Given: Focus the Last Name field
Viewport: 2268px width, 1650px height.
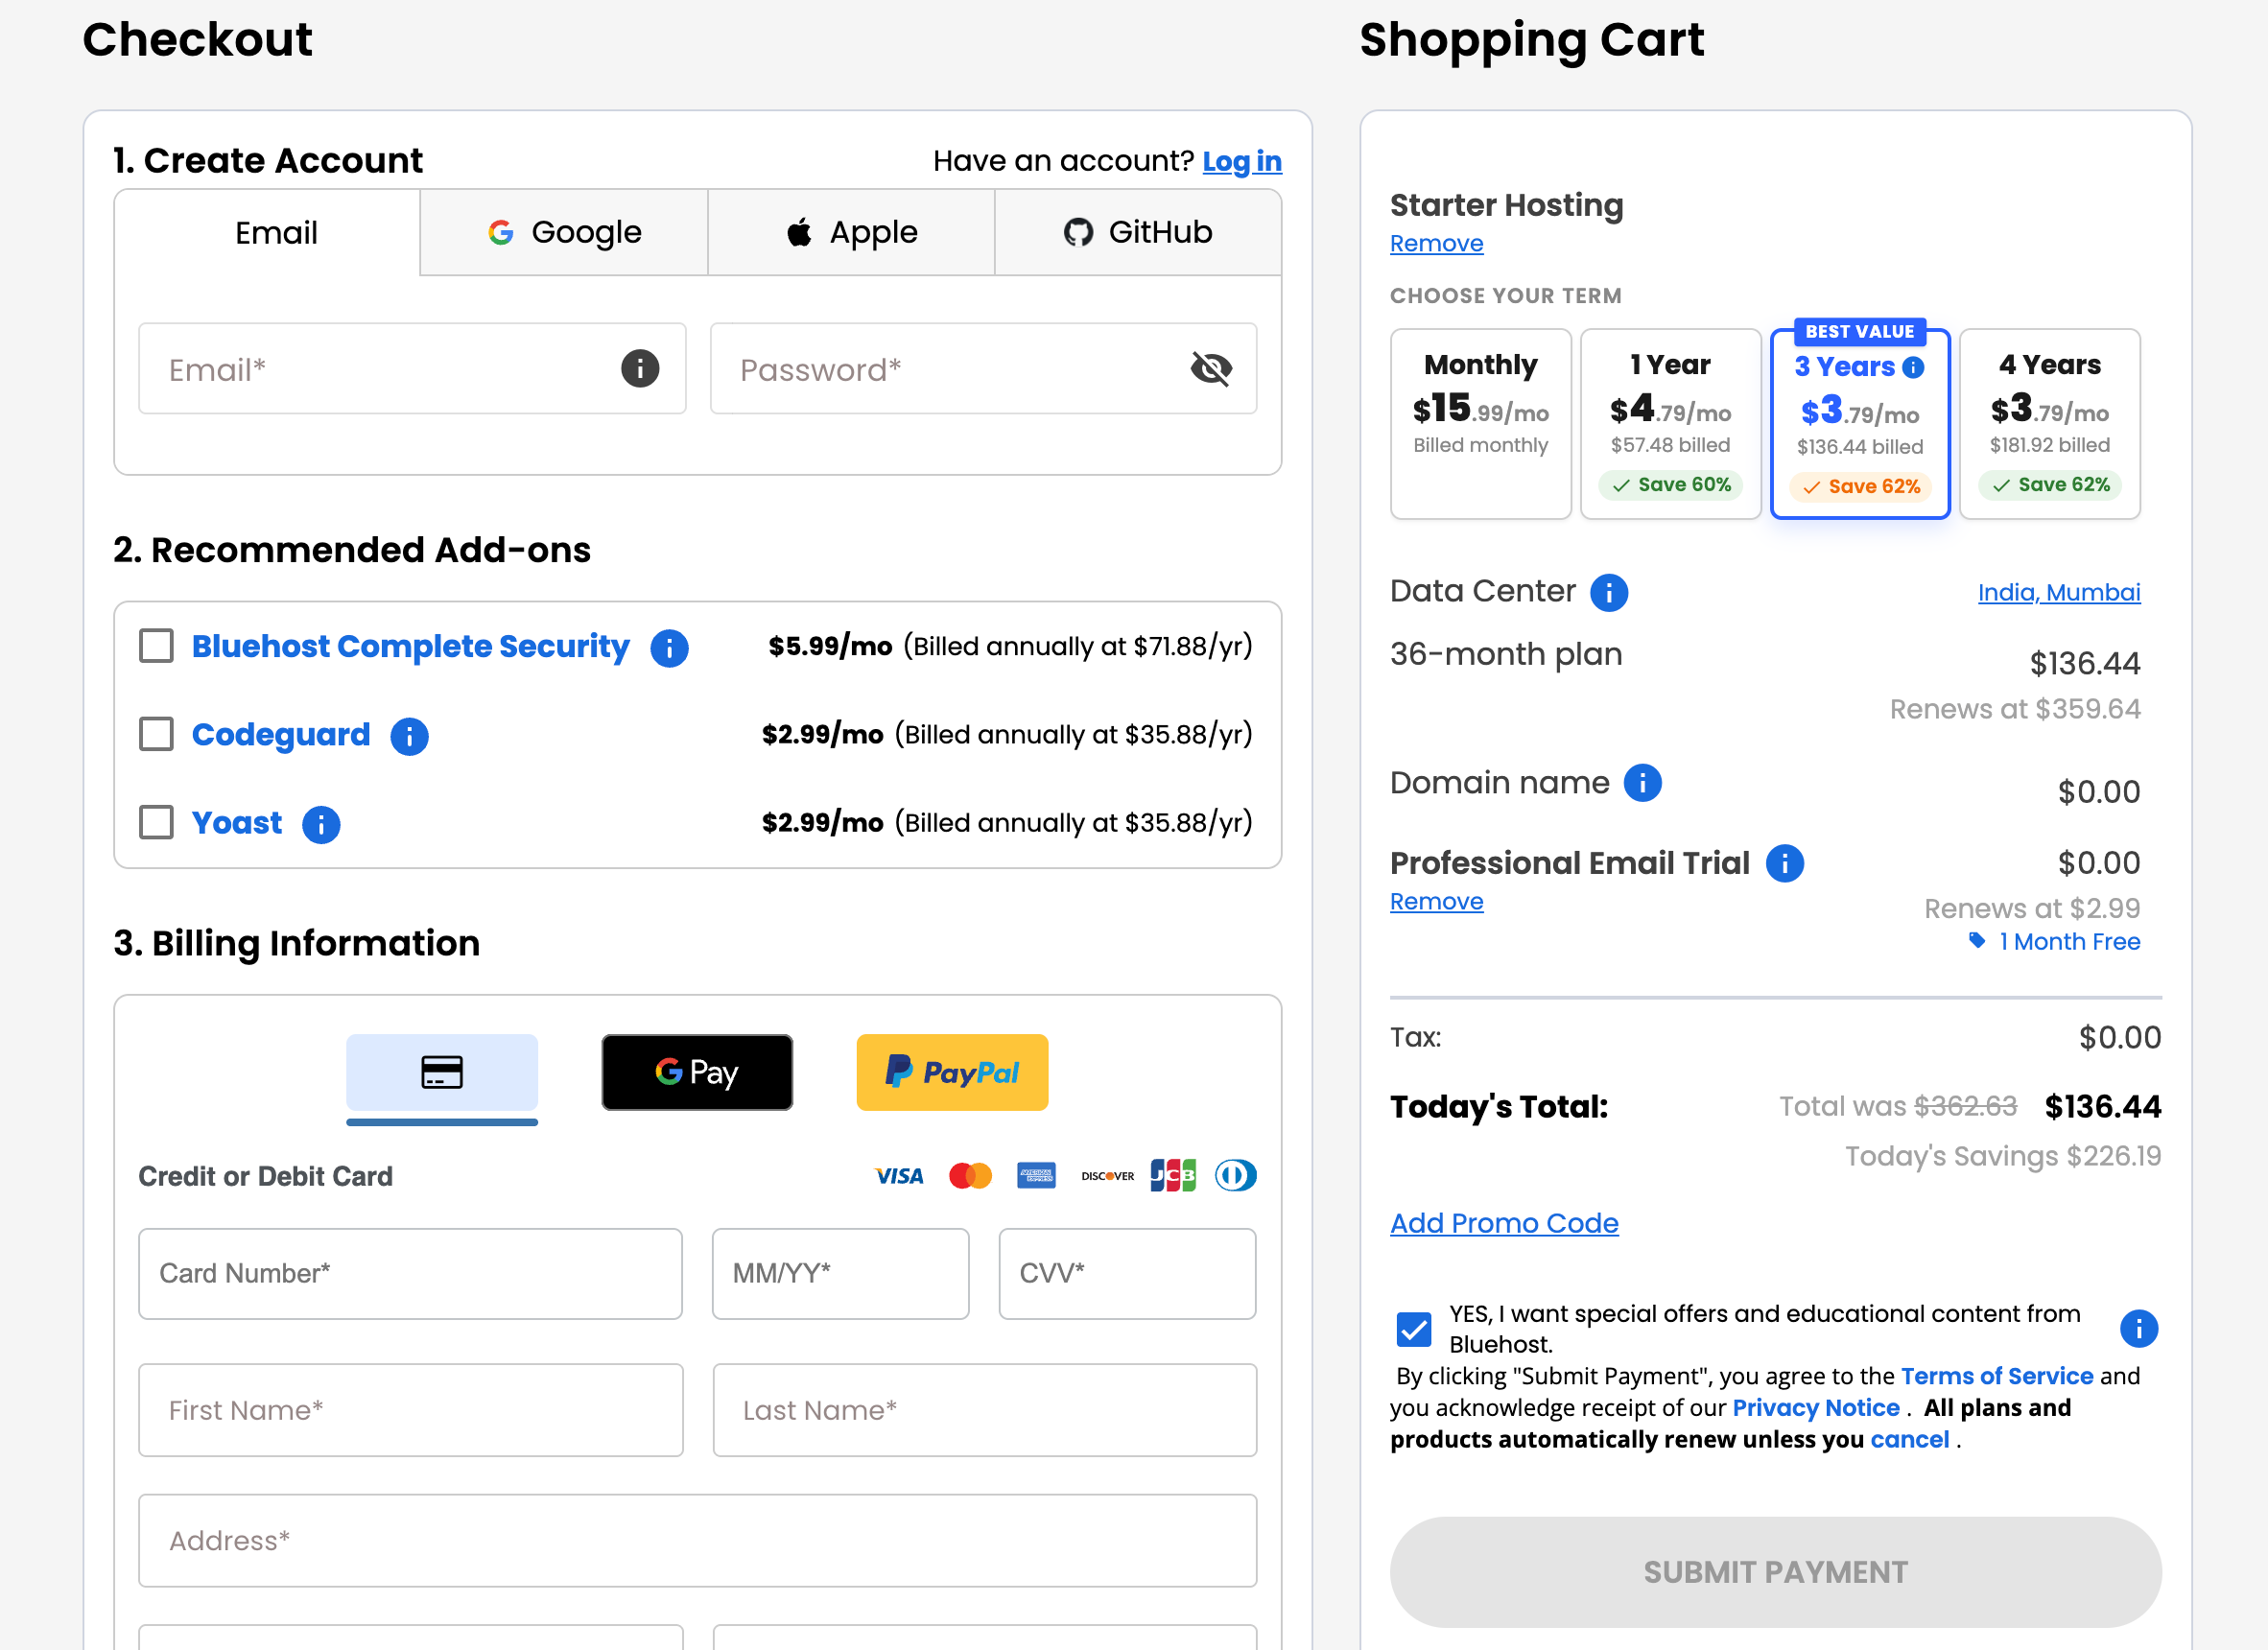Looking at the screenshot, I should click(984, 1410).
